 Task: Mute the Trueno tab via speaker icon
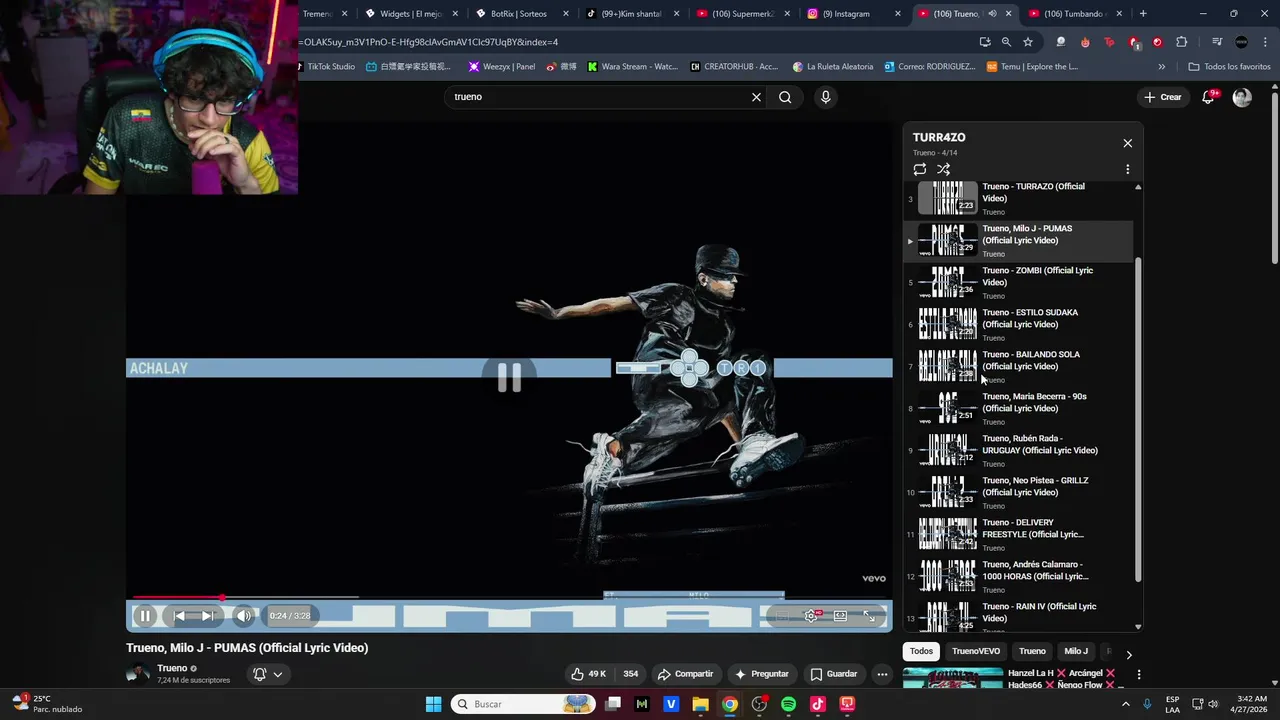click(992, 14)
